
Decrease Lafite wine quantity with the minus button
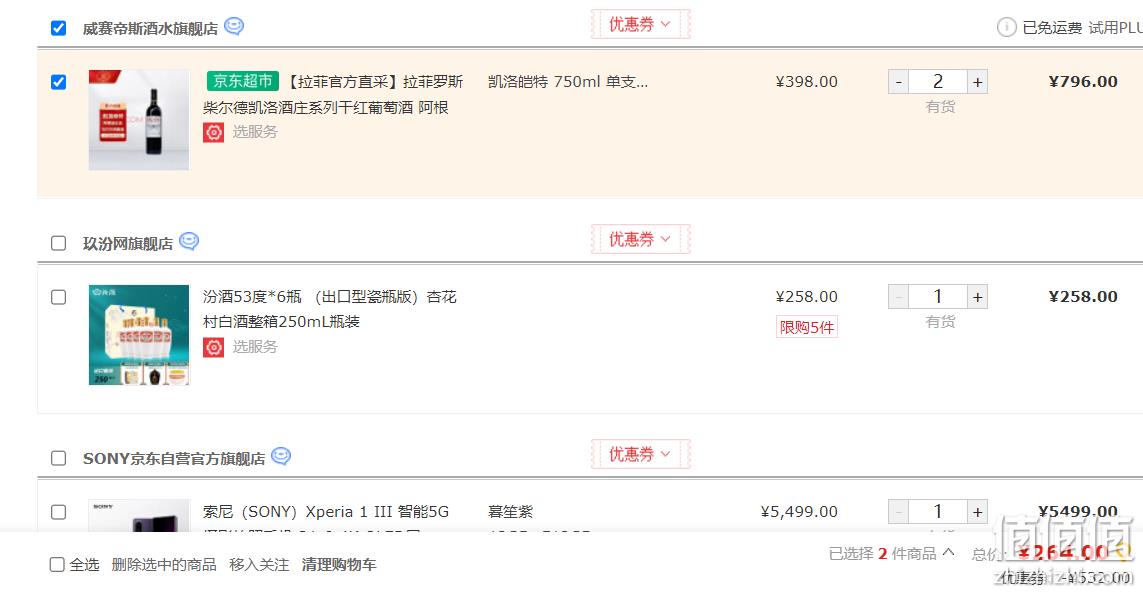899,82
